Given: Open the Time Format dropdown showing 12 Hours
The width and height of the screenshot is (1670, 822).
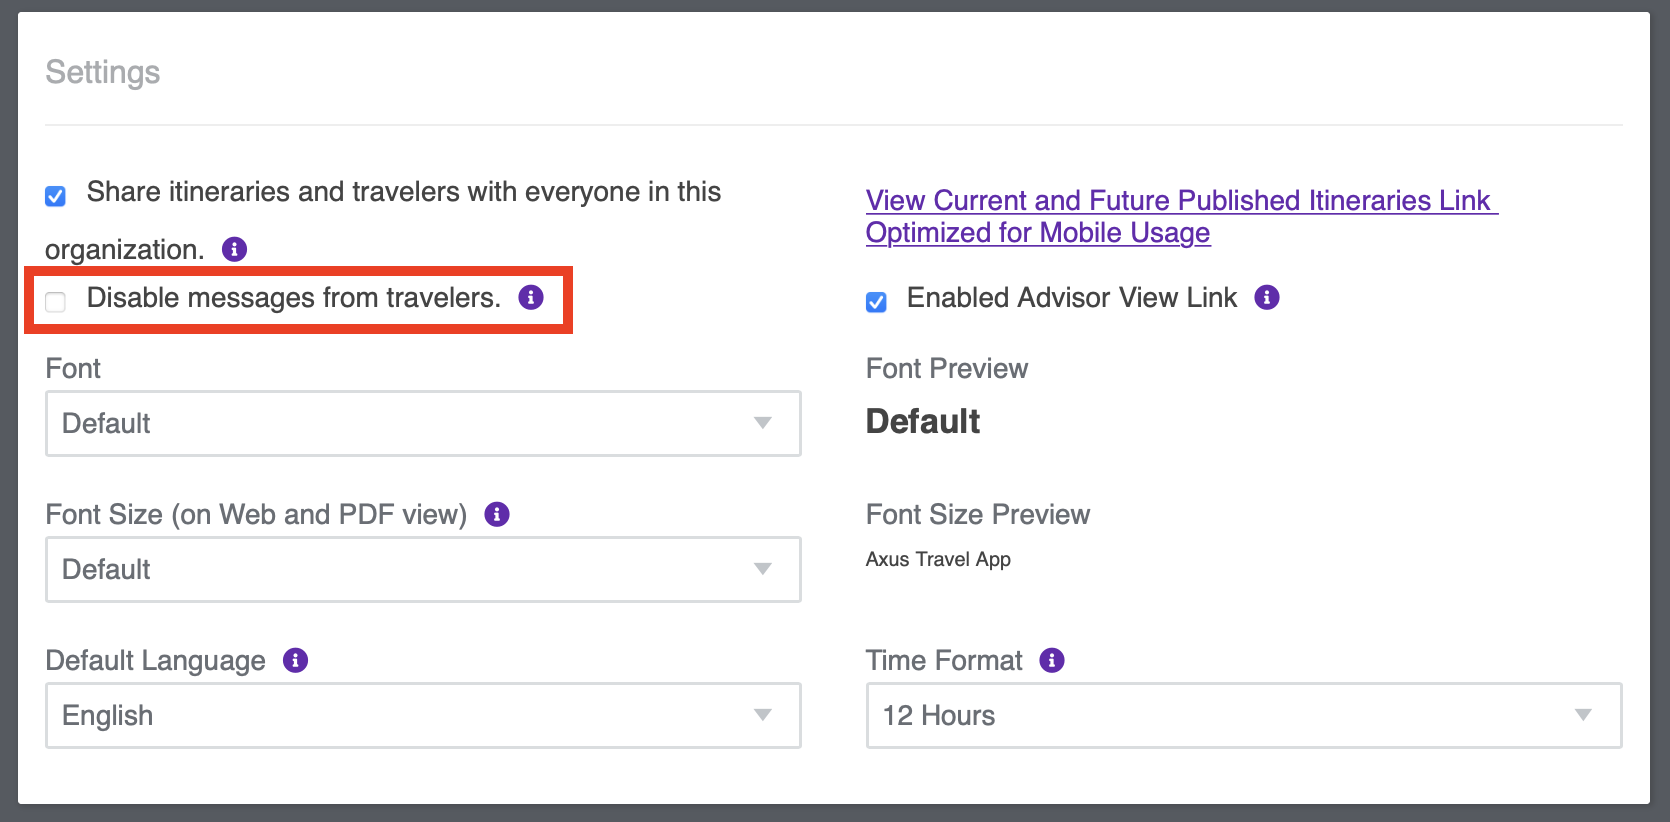Looking at the screenshot, I should (x=1244, y=715).
